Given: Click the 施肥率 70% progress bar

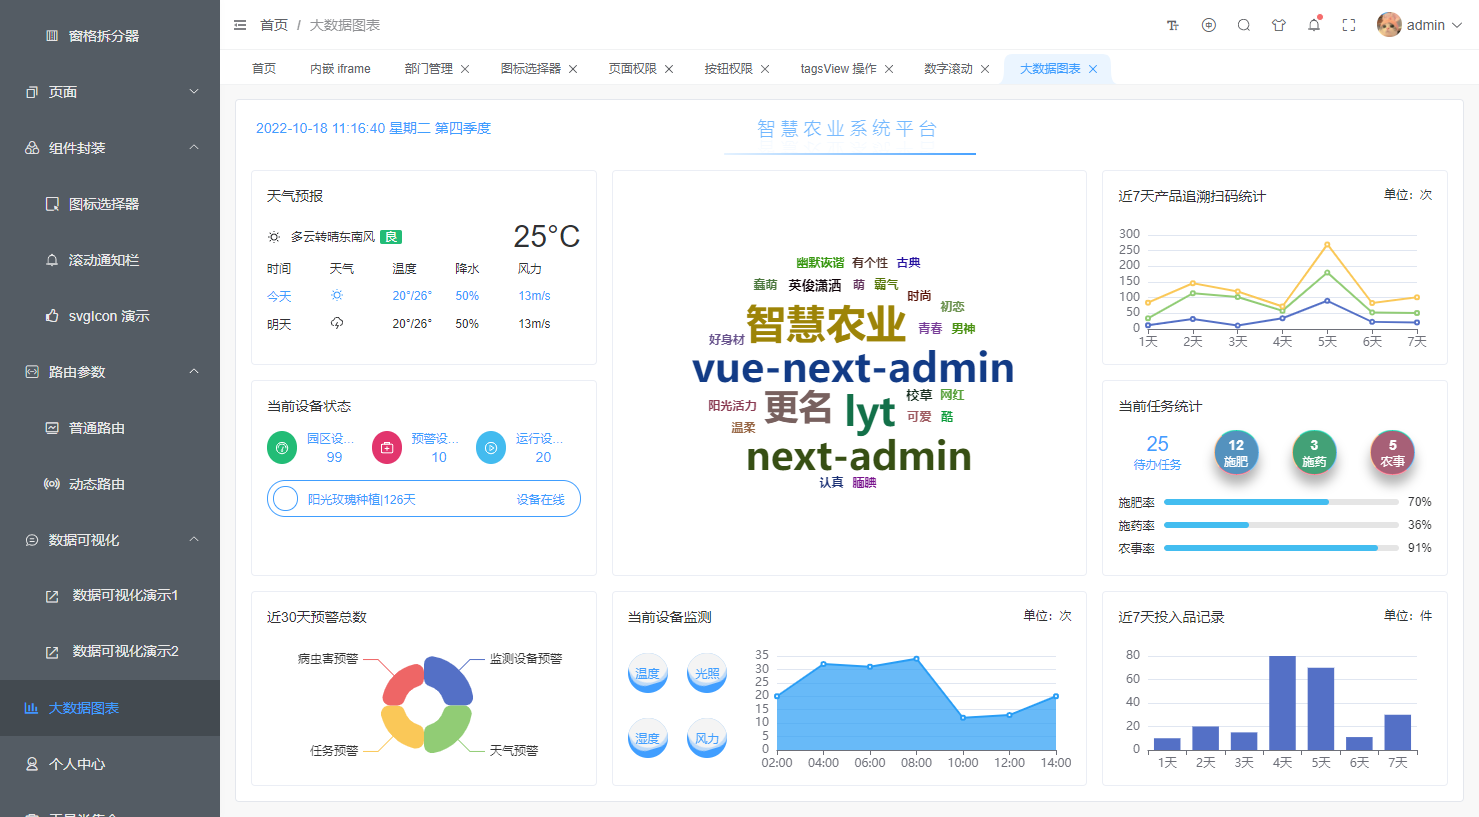Looking at the screenshot, I should coord(1281,502).
